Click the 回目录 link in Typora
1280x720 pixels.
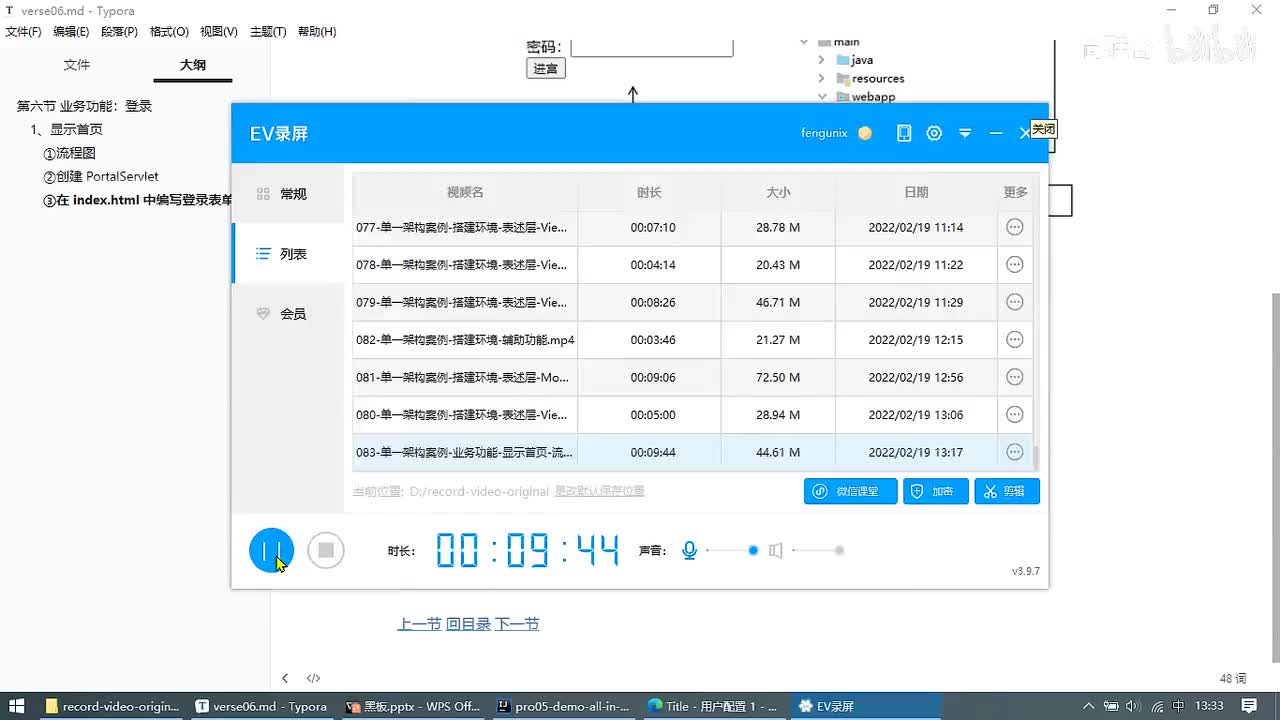tap(468, 624)
